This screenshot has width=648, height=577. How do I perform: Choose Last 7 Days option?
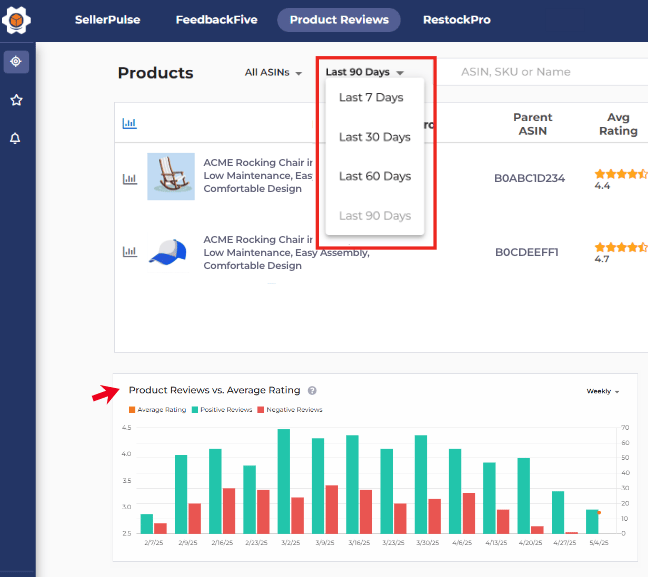coord(371,98)
